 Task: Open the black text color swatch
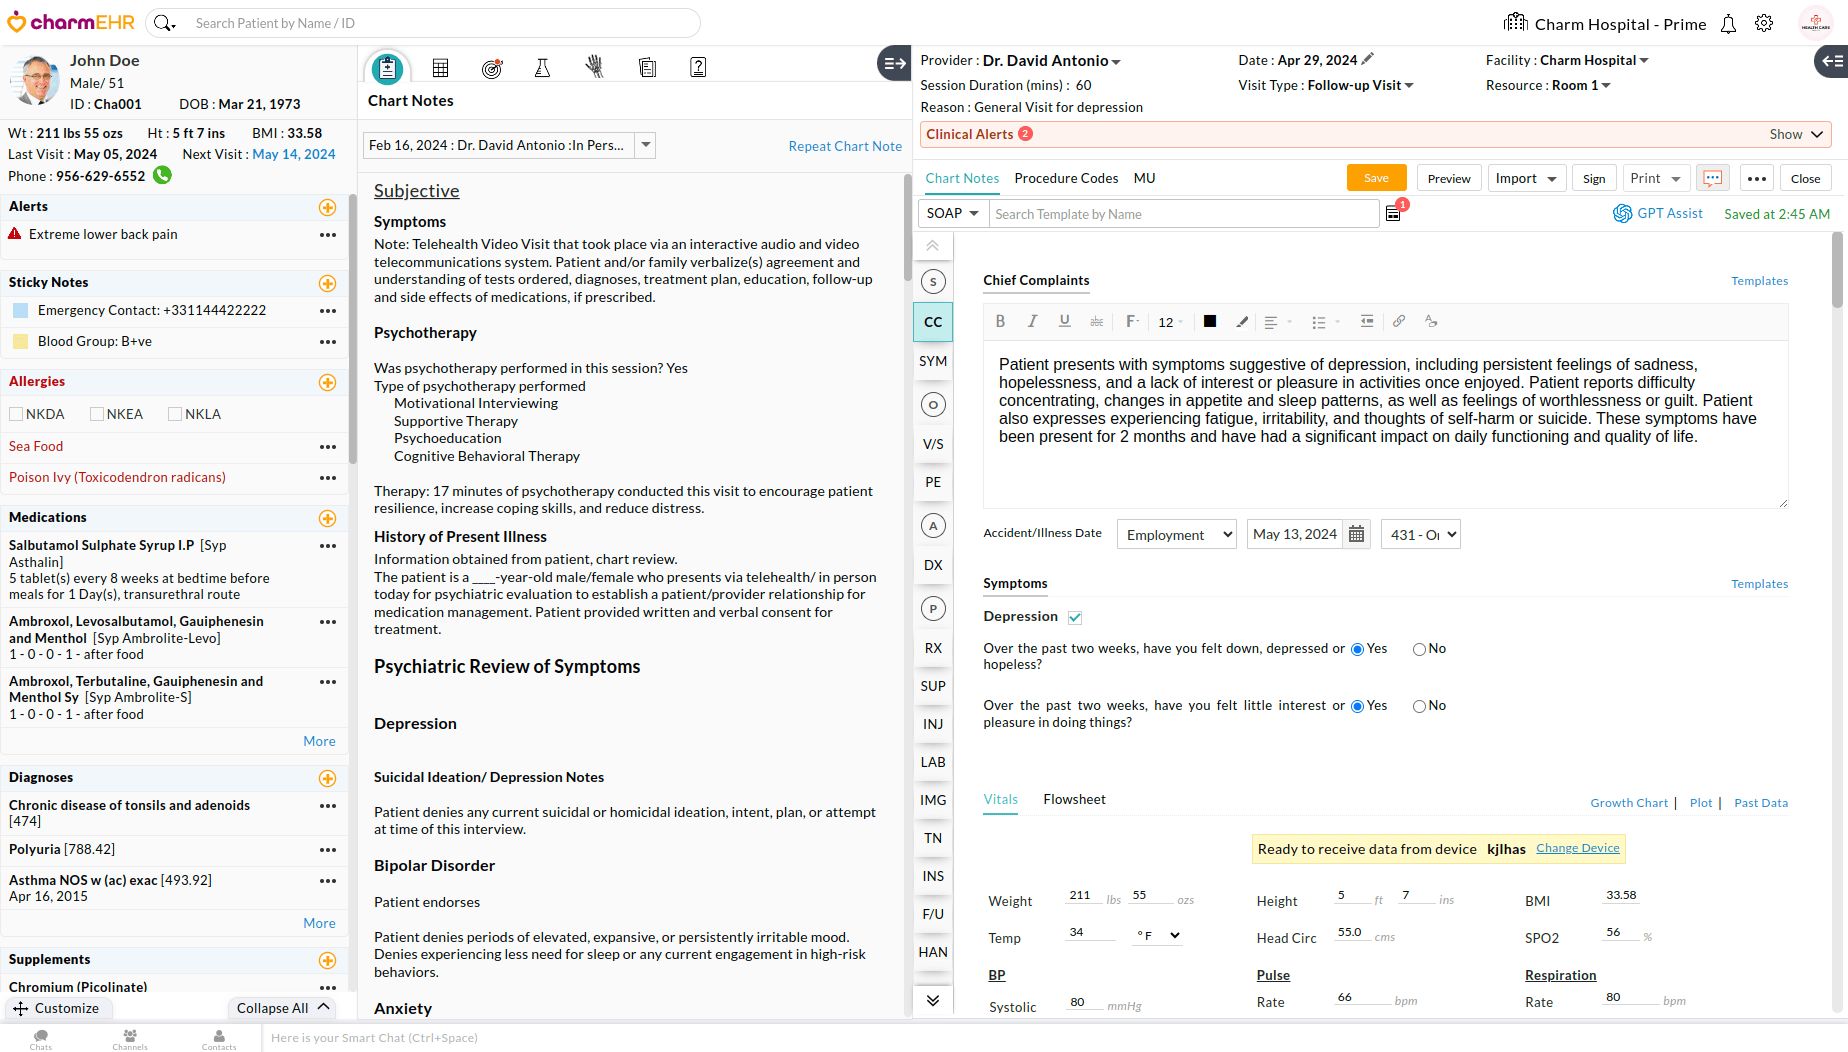tap(1210, 322)
